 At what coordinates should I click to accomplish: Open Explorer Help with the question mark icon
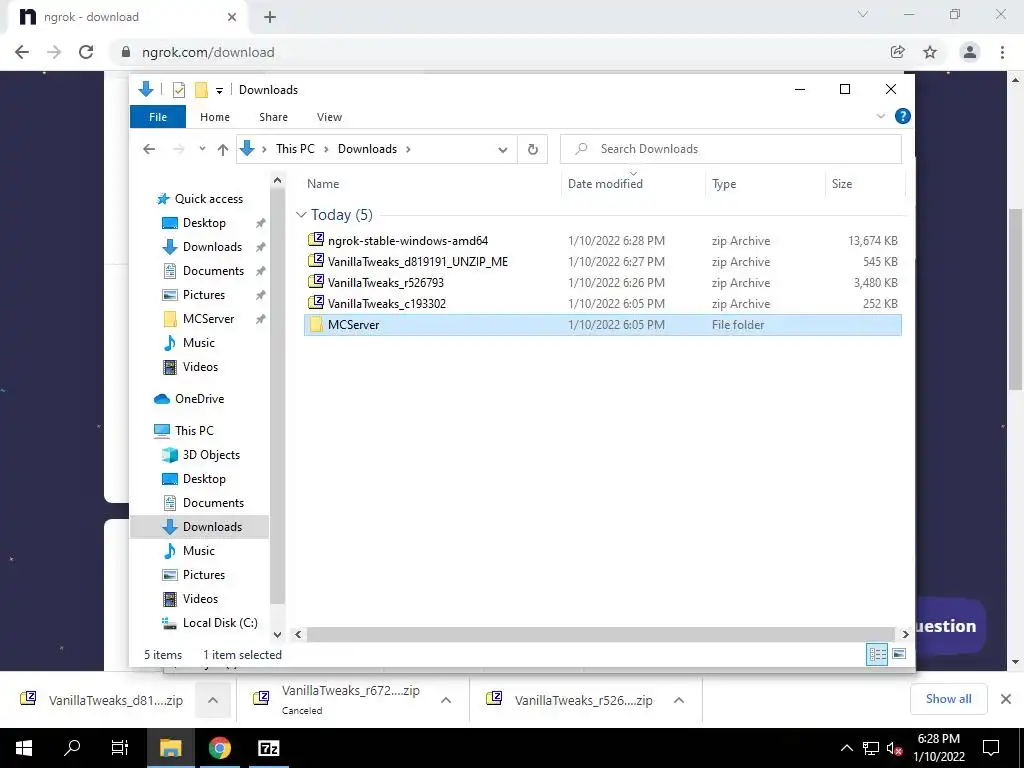[x=903, y=116]
